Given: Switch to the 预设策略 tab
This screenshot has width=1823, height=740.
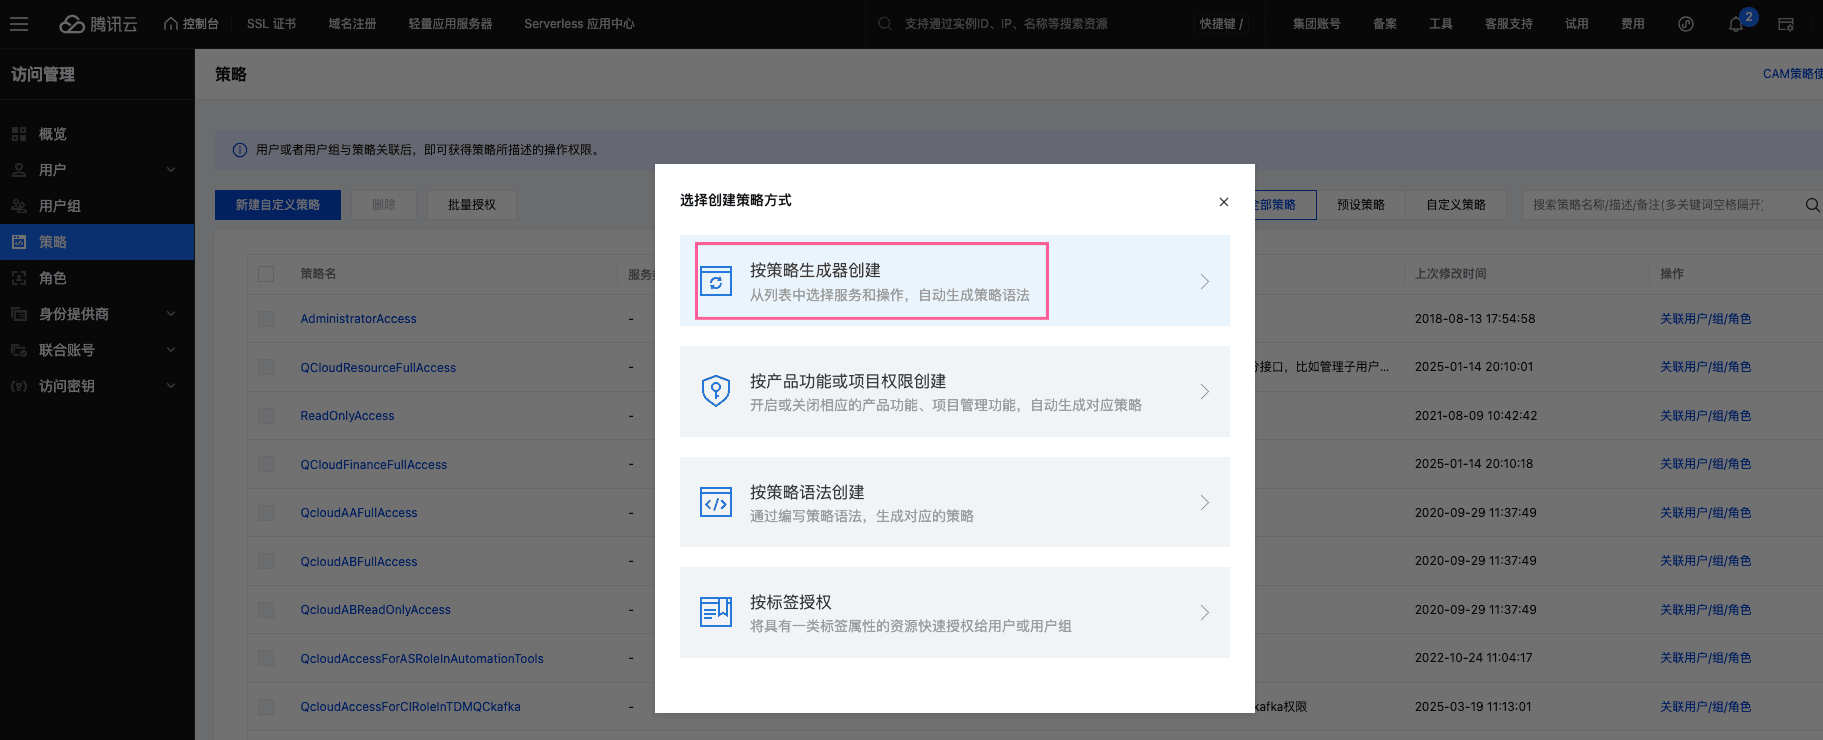Looking at the screenshot, I should pos(1360,205).
